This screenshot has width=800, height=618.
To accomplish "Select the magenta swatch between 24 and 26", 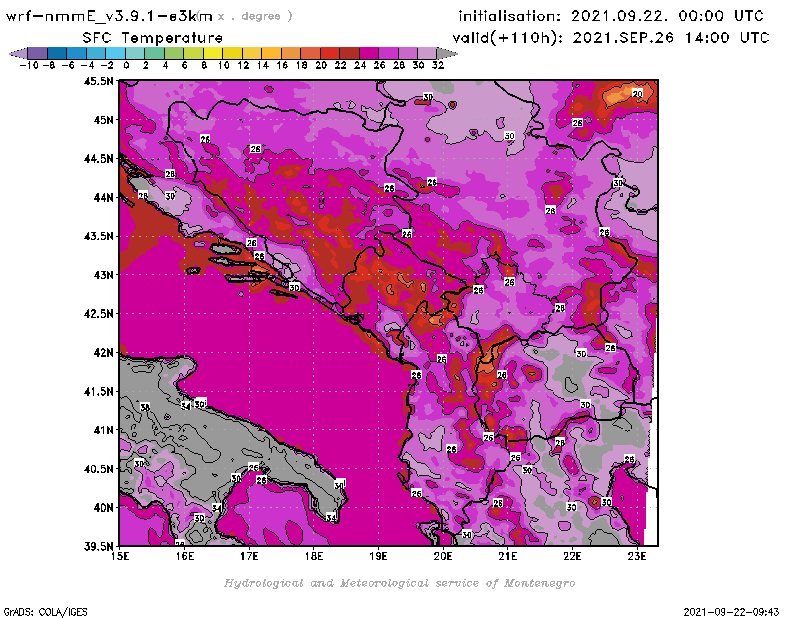I will [x=368, y=53].
